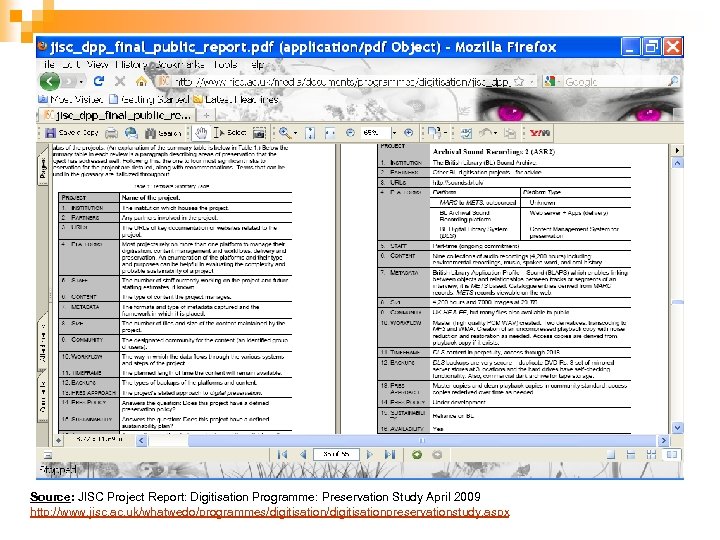Go to the previous PDF page
720x540 pixels.
coord(303,455)
